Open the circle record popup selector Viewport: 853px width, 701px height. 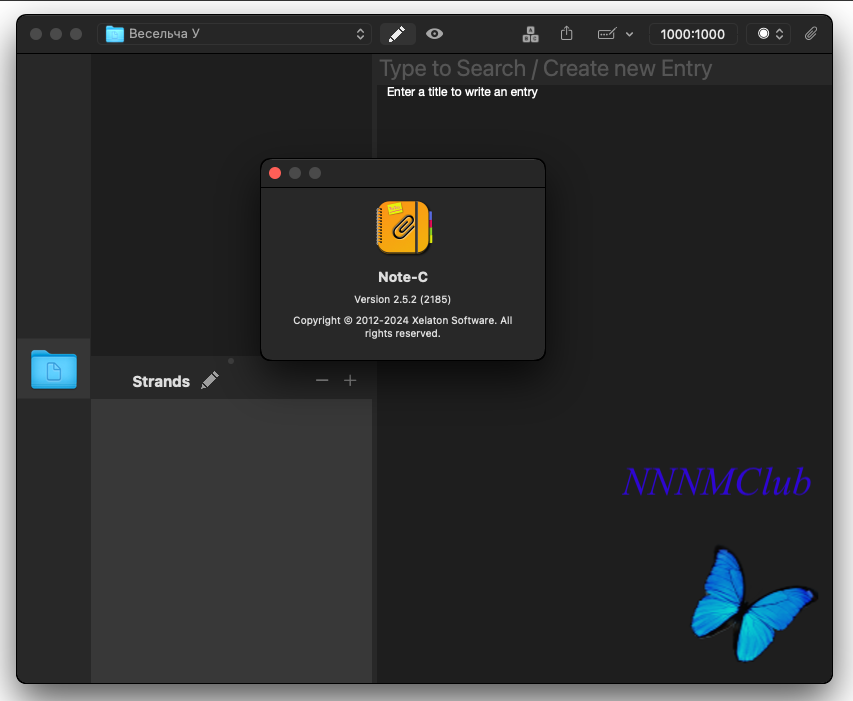click(x=769, y=34)
